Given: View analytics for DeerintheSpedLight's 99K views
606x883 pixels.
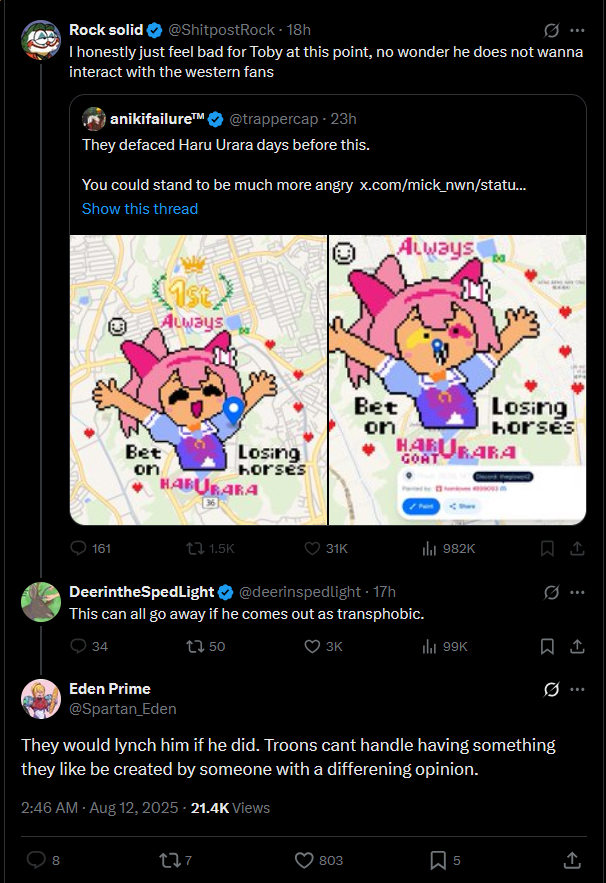Looking at the screenshot, I should (432, 646).
